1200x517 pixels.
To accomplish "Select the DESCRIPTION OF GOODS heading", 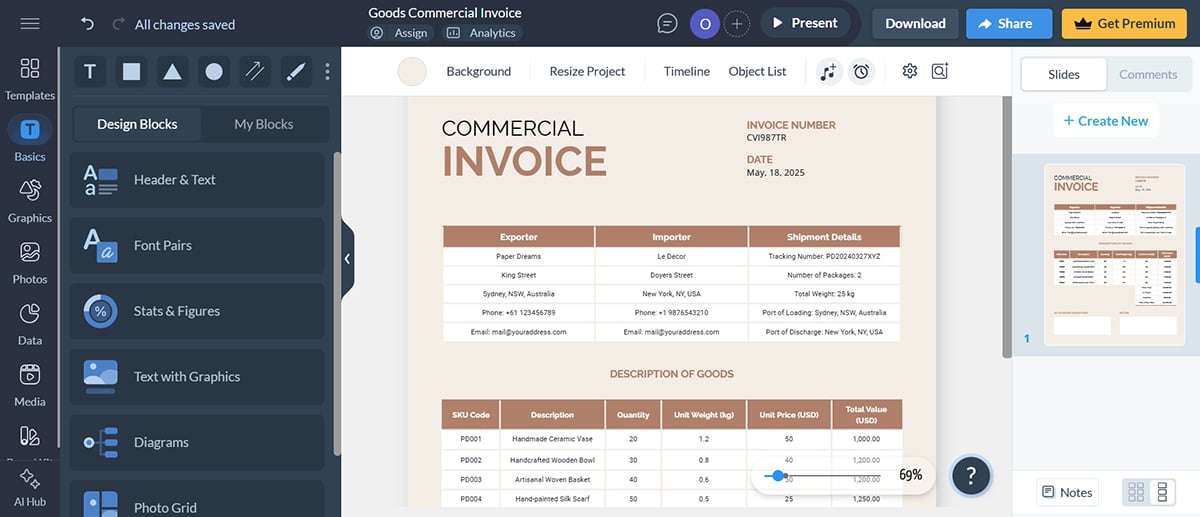I will [x=672, y=374].
